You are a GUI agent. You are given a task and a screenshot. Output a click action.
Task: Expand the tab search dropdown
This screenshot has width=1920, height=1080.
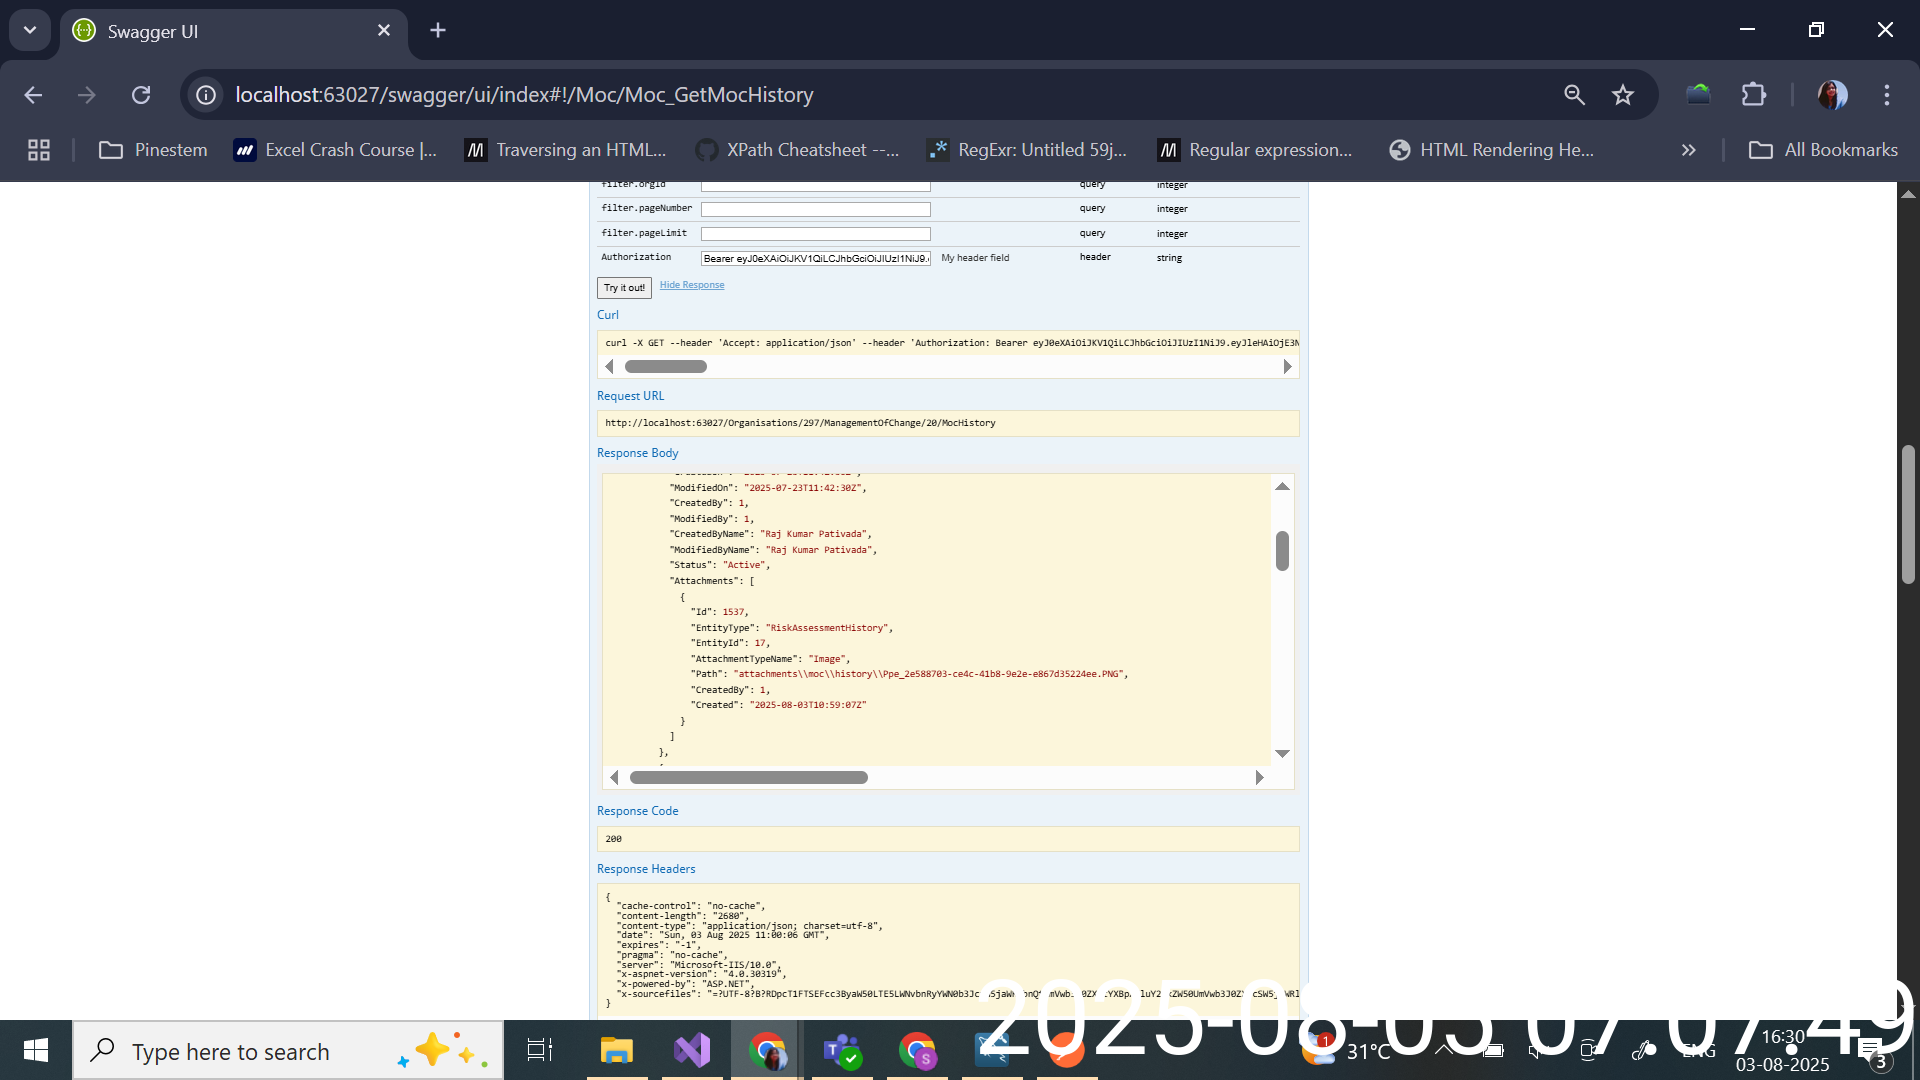[30, 30]
